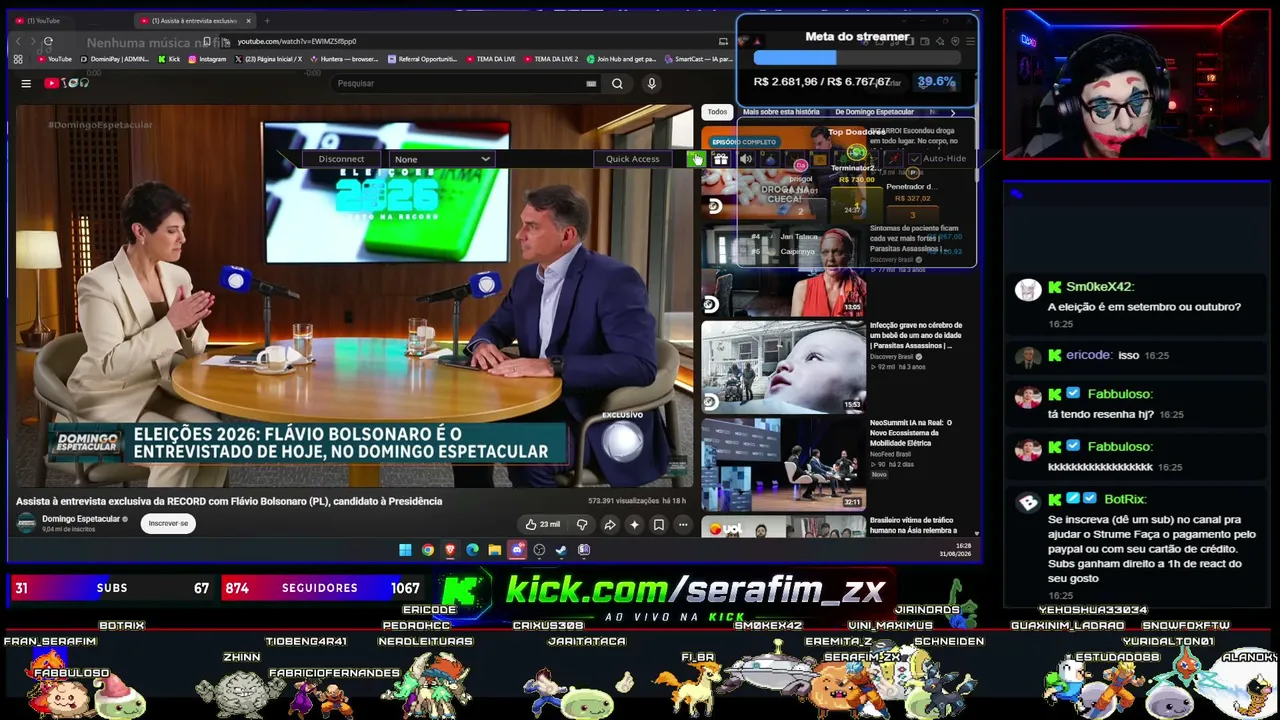Open the TEMA DA LIVE 2 bookmark
The image size is (1280, 720).
point(551,59)
